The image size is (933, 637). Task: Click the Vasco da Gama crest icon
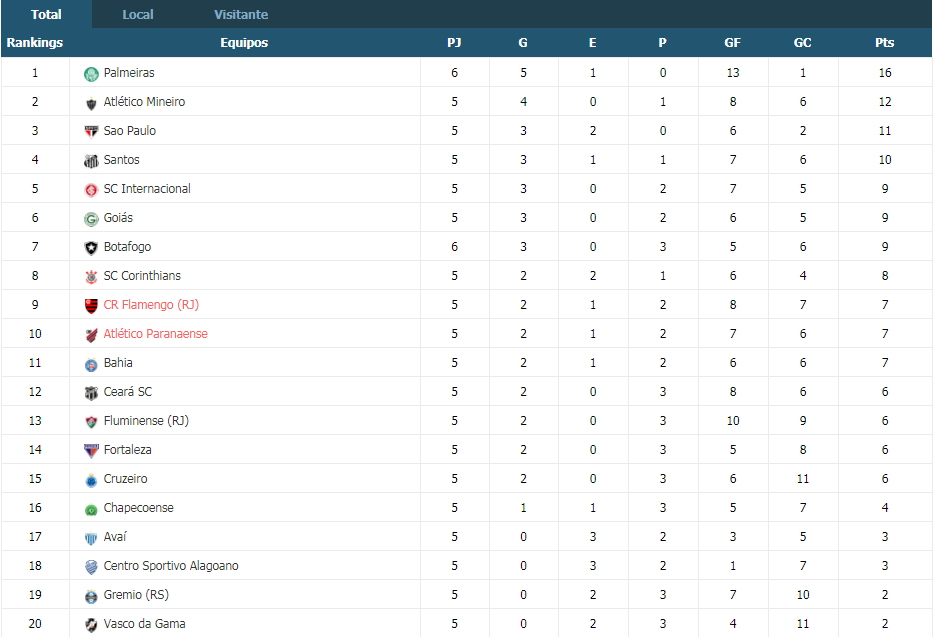click(x=91, y=625)
